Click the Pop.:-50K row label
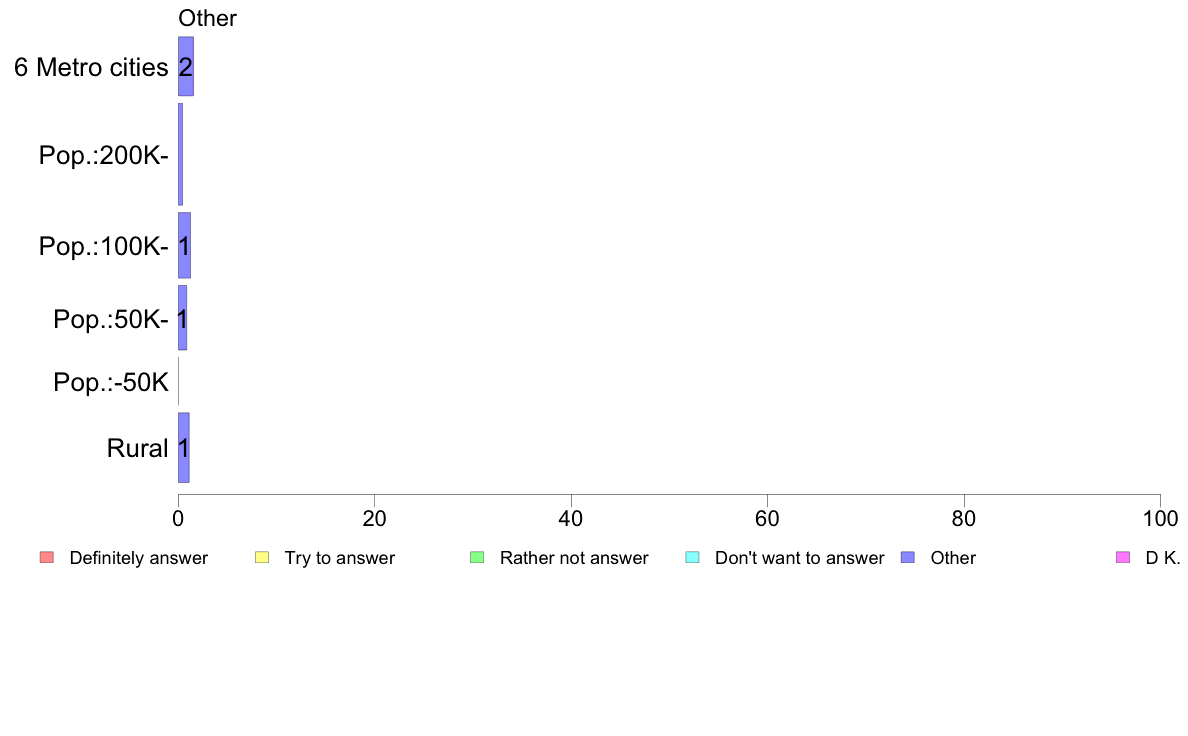 [111, 382]
